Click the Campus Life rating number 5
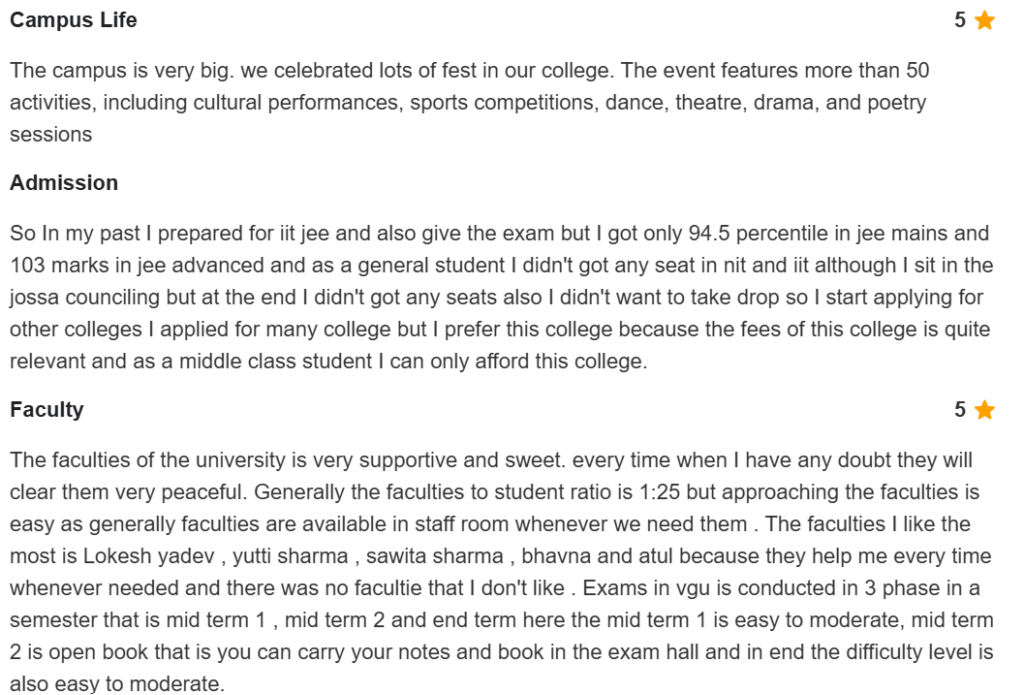 pyautogui.click(x=960, y=21)
